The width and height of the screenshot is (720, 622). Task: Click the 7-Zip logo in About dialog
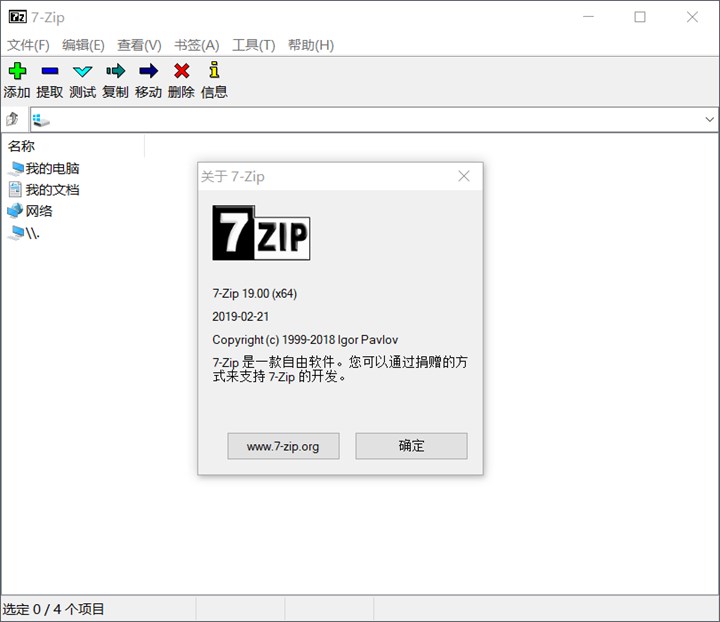tap(261, 233)
